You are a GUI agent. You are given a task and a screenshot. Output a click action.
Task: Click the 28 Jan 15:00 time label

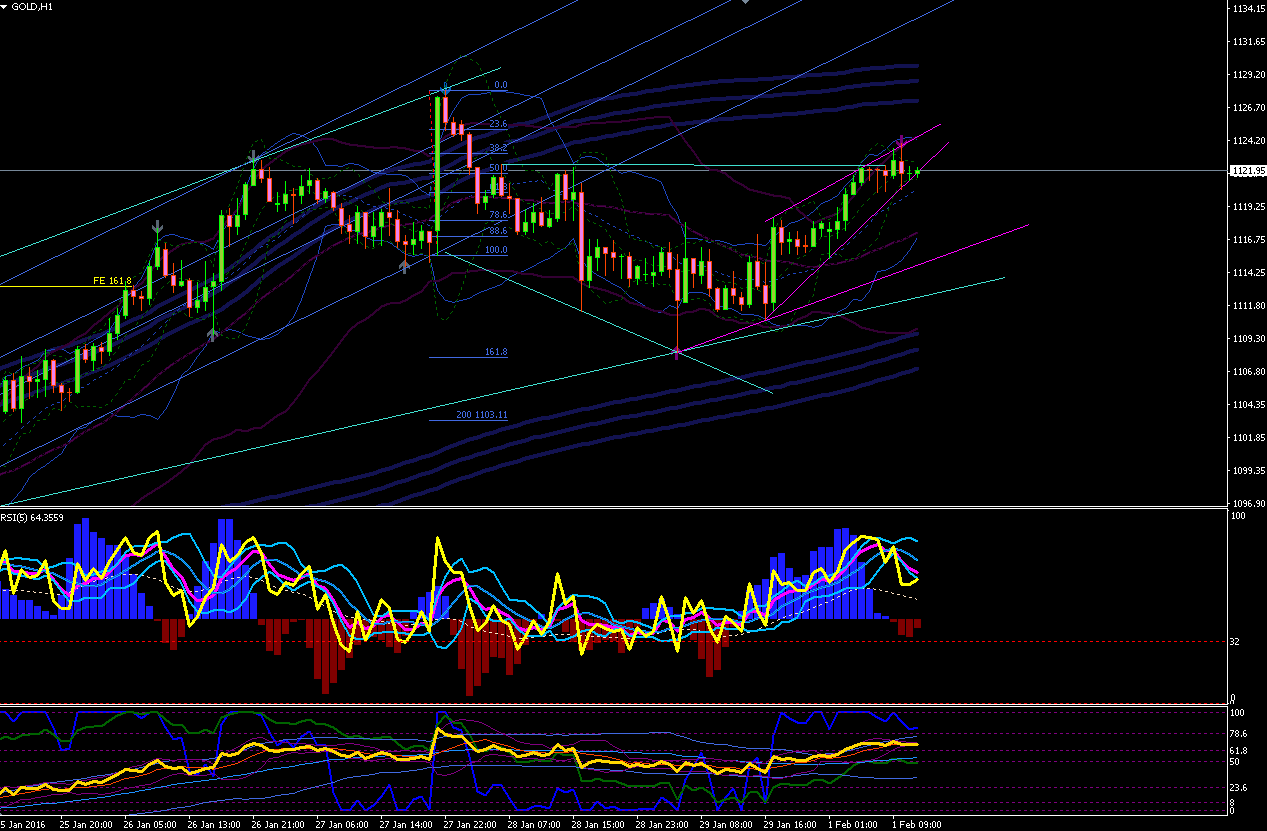coord(598,825)
